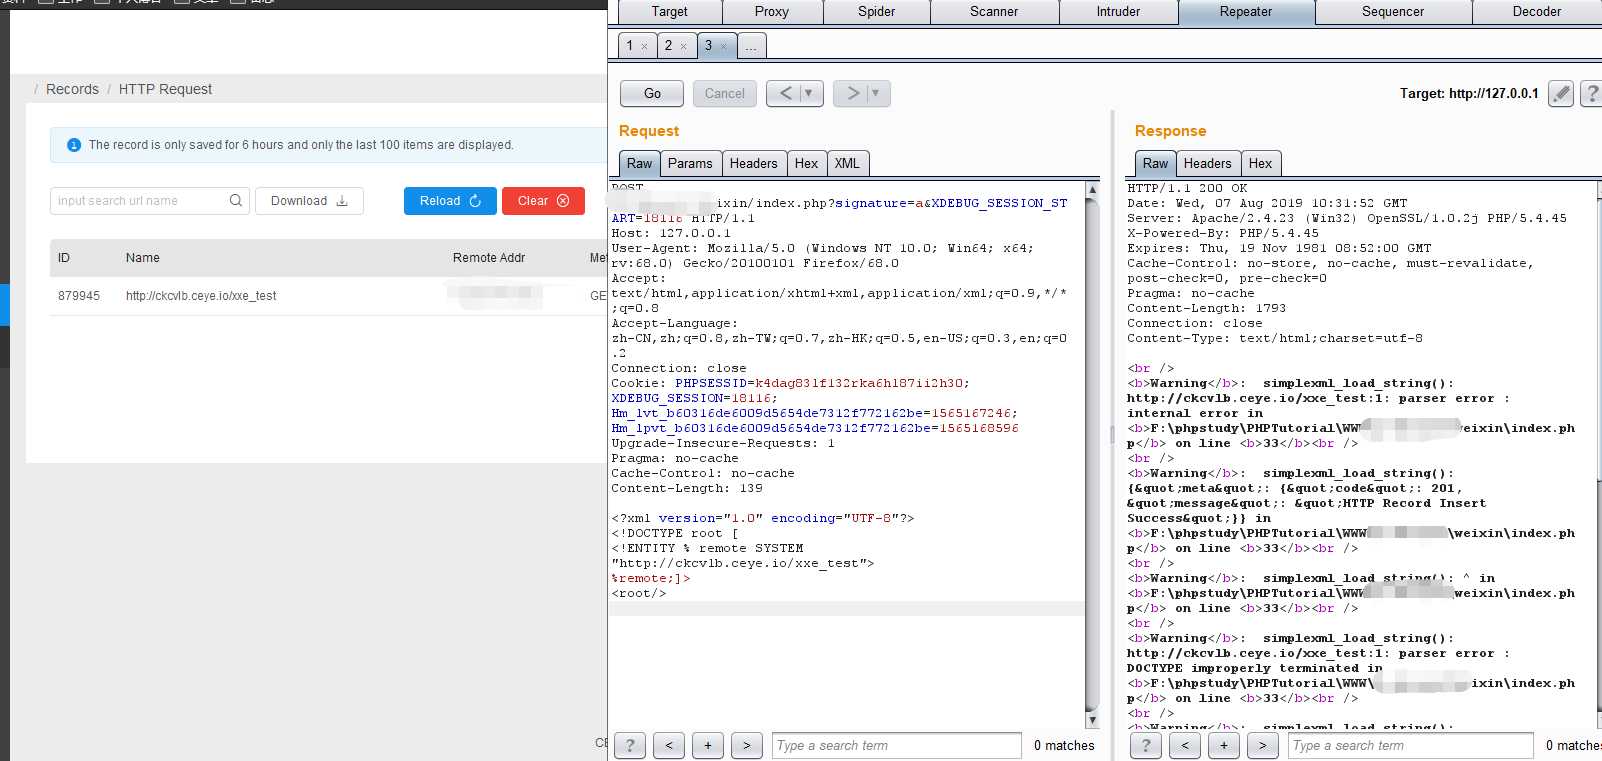Click Request search help question button
The image size is (1602, 761).
[x=629, y=745]
